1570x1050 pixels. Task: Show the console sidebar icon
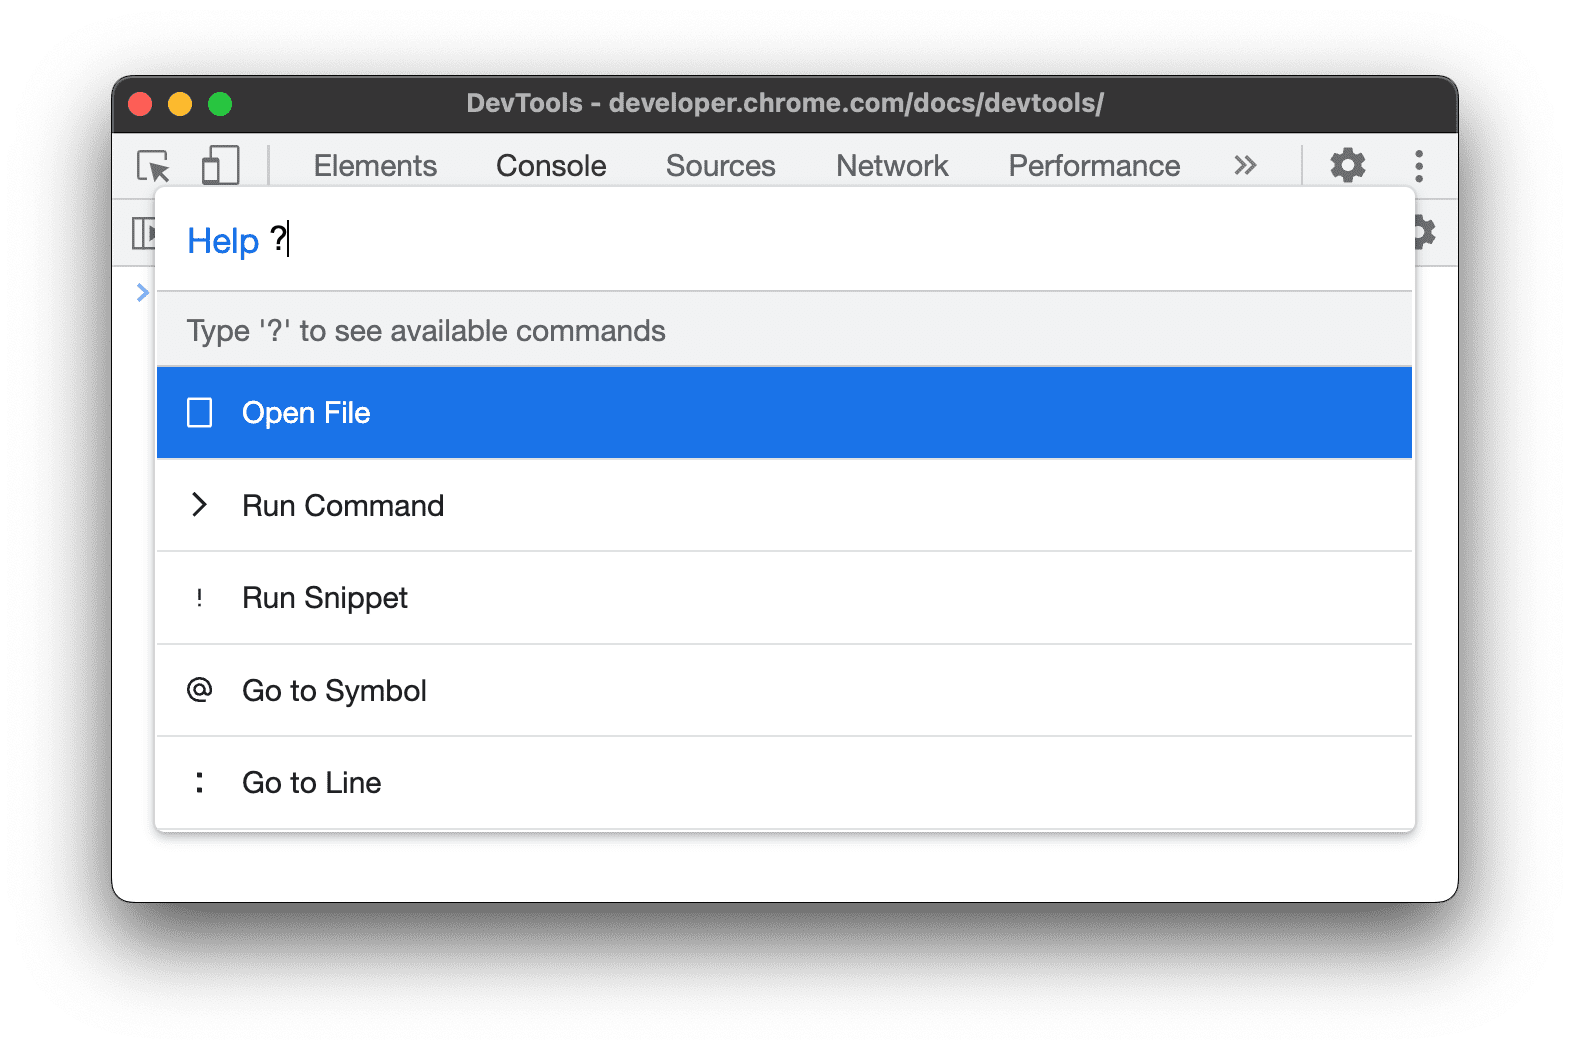coord(144,233)
